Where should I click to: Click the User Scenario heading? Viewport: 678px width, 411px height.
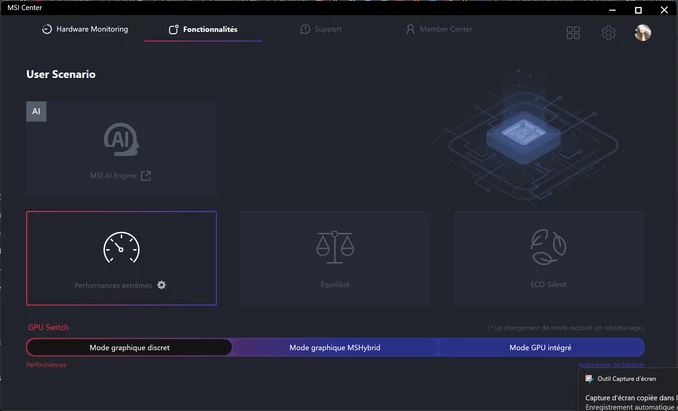[x=61, y=74]
